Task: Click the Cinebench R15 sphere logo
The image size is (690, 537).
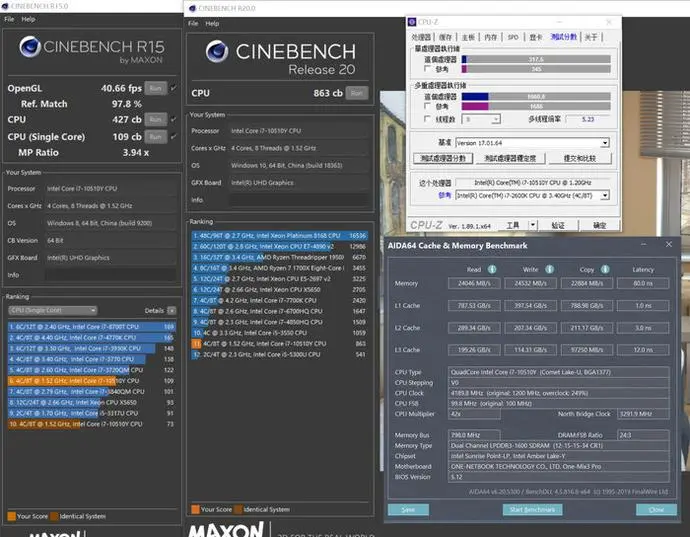Action: (x=30, y=46)
